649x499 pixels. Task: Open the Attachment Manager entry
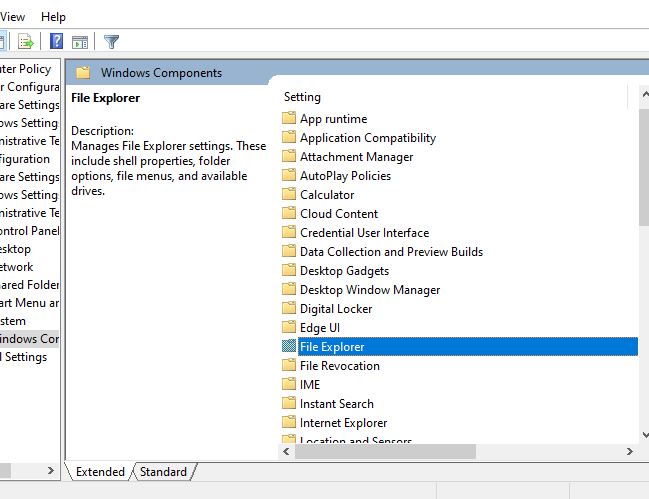click(357, 157)
